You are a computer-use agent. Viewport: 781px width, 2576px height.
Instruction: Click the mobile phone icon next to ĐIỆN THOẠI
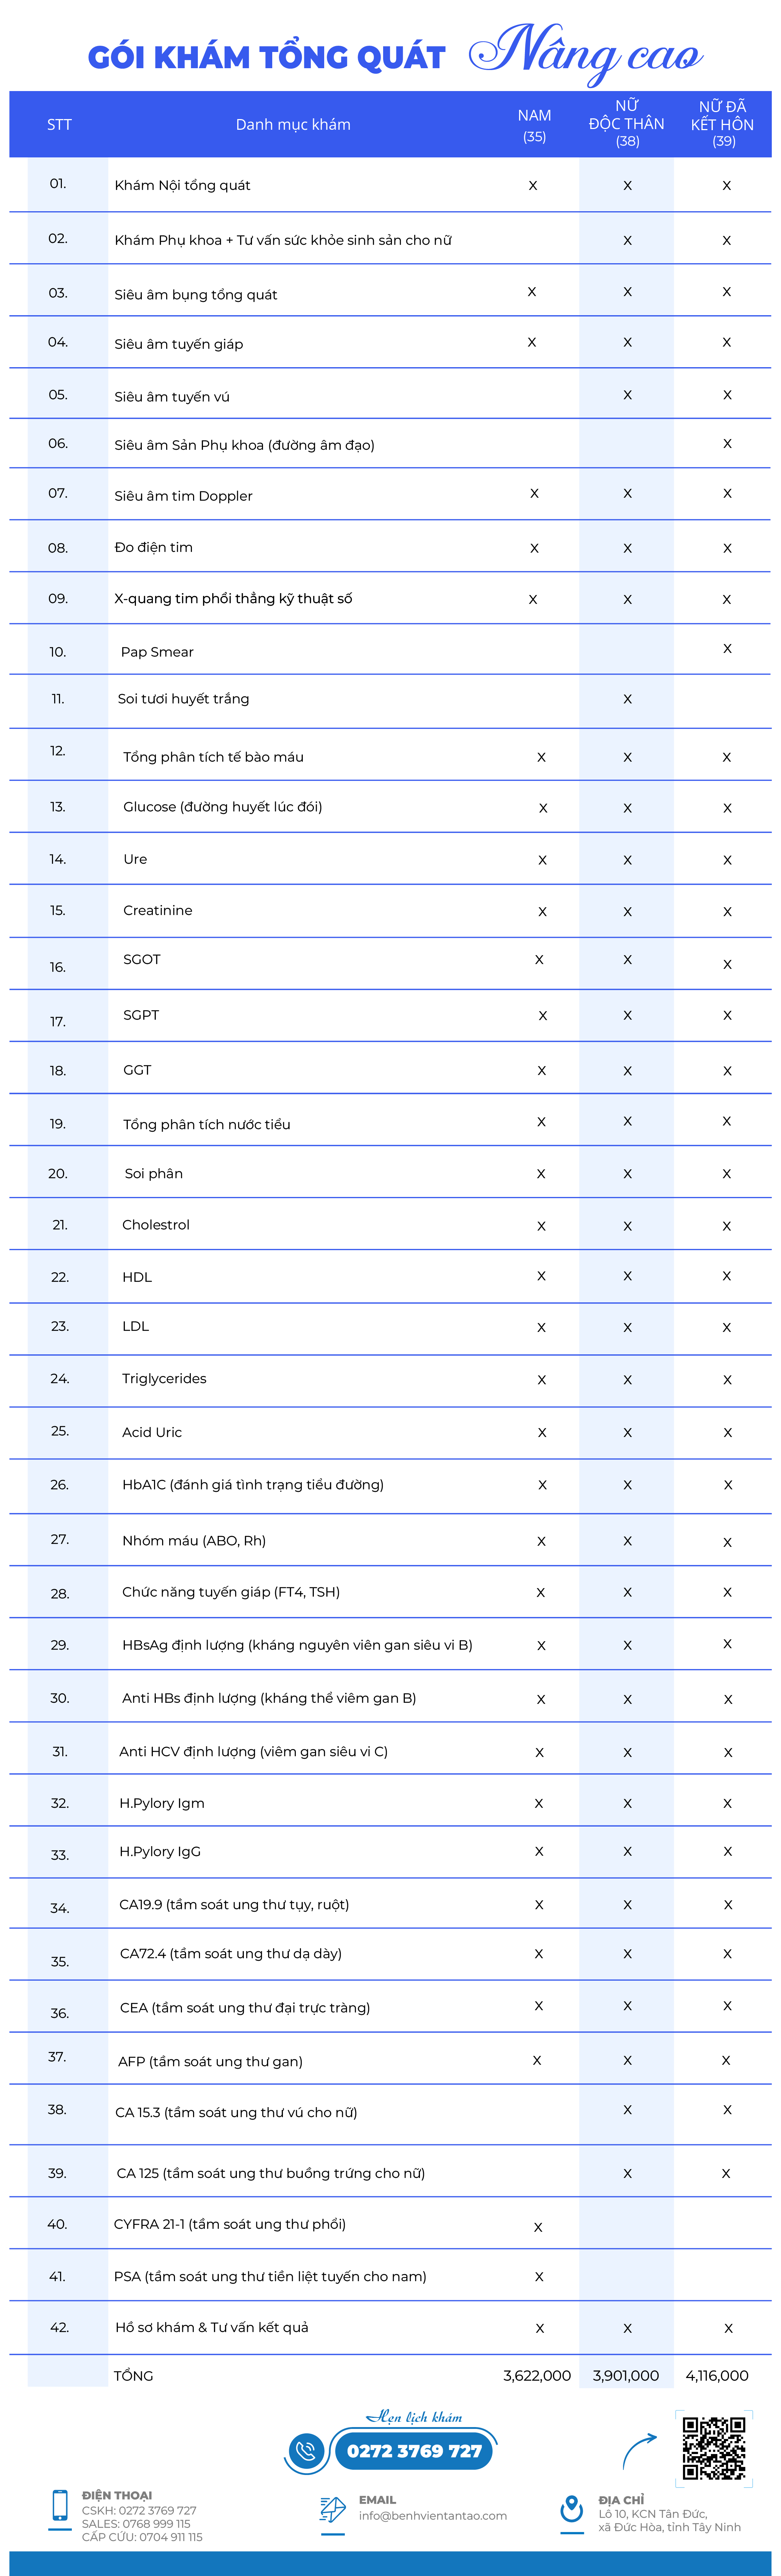[x=60, y=2505]
